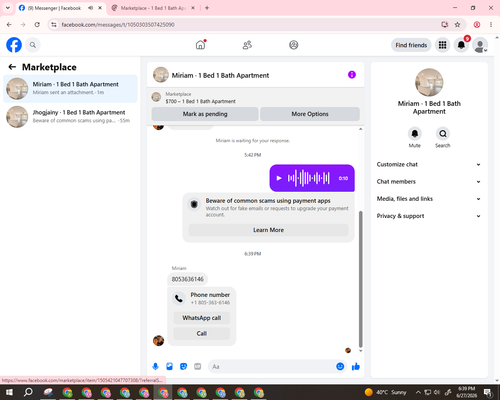Screen dimensions: 500x400
Task: Bookmark this page with star icon
Action: click(x=457, y=25)
